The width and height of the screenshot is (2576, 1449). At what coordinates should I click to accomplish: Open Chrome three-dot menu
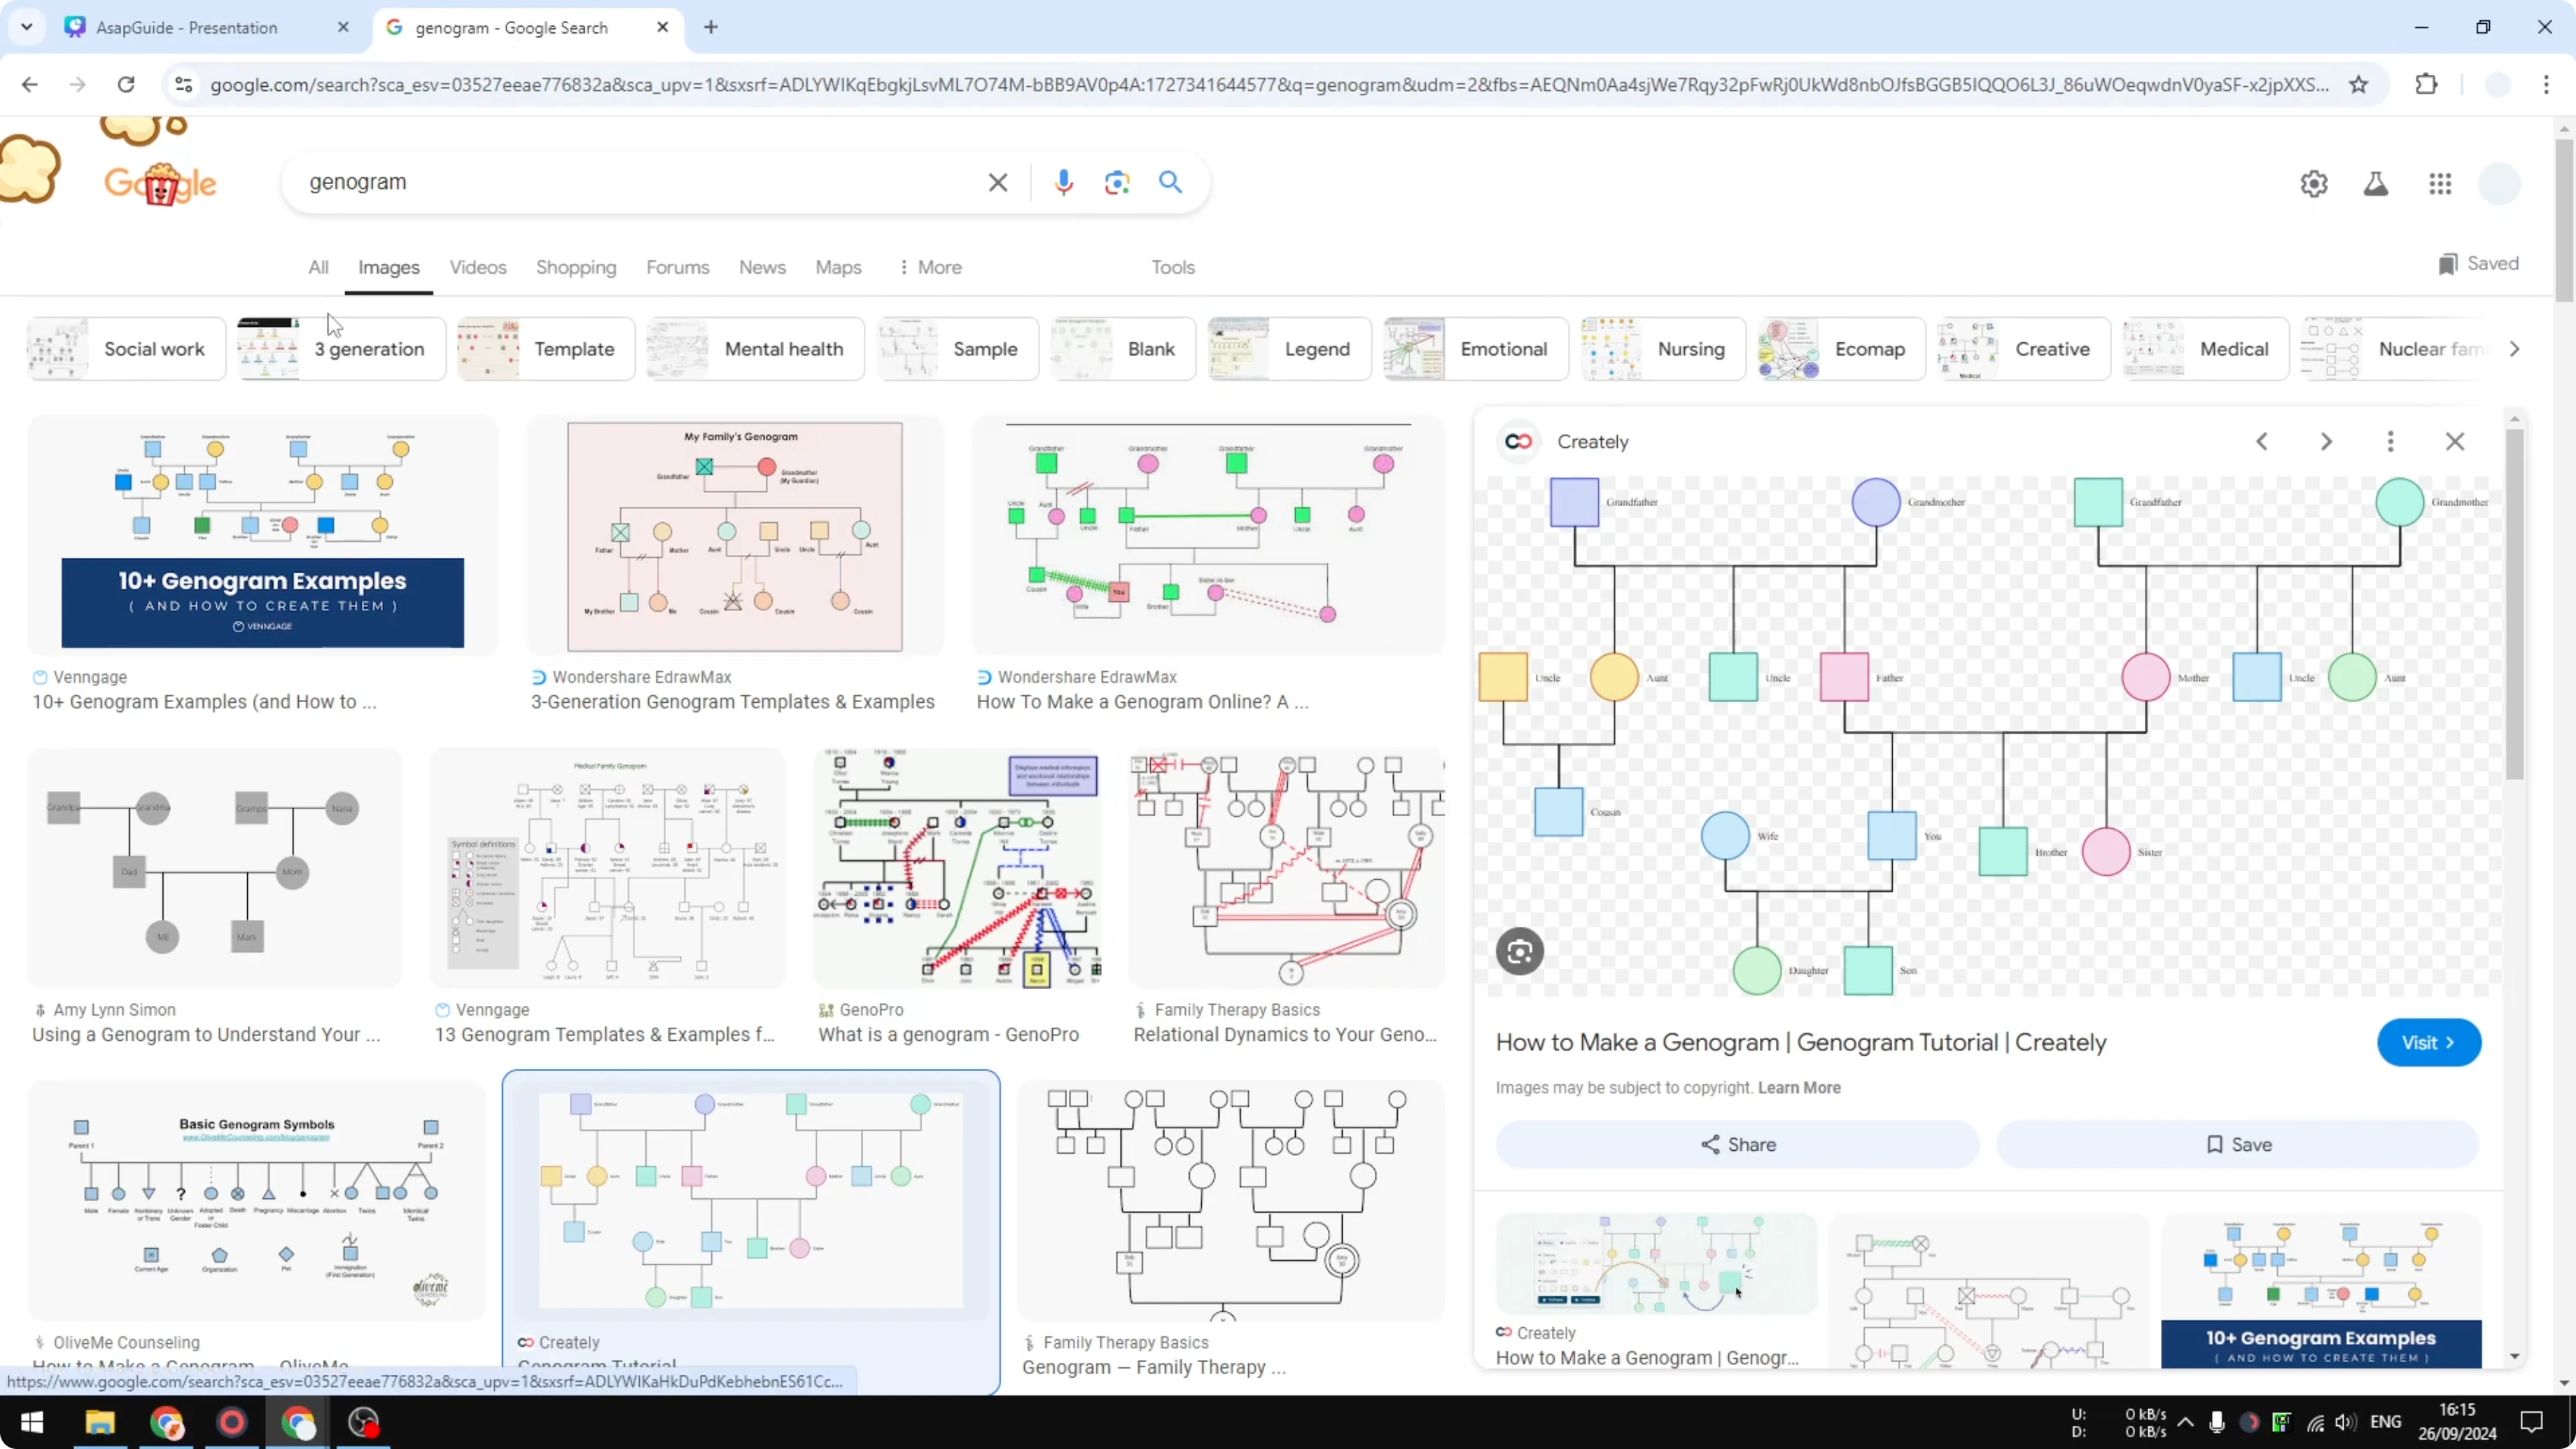[x=2546, y=85]
